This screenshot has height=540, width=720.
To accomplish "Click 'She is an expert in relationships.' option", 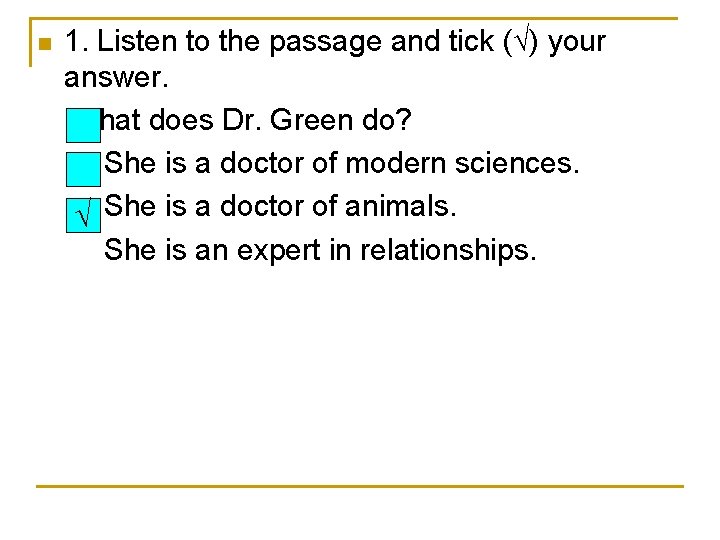I will point(320,249).
